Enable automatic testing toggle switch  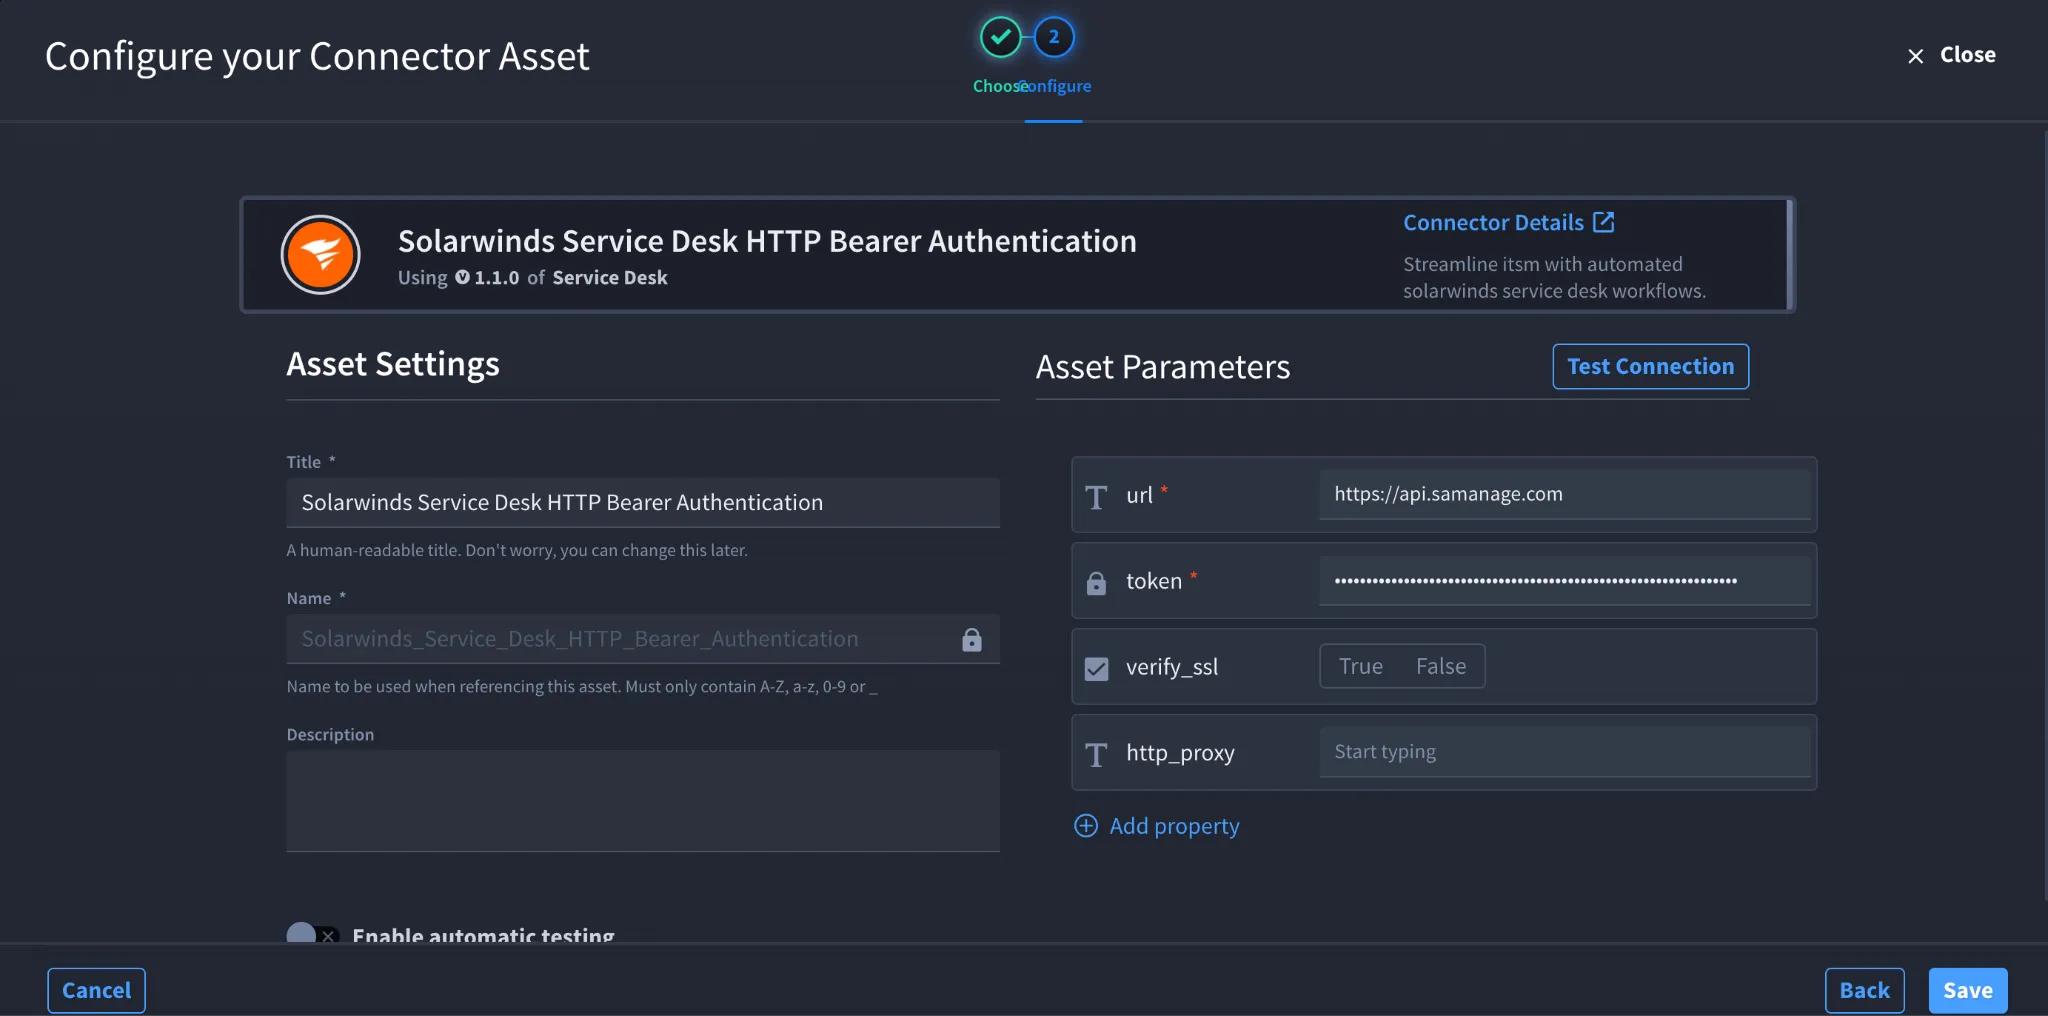pos(313,935)
